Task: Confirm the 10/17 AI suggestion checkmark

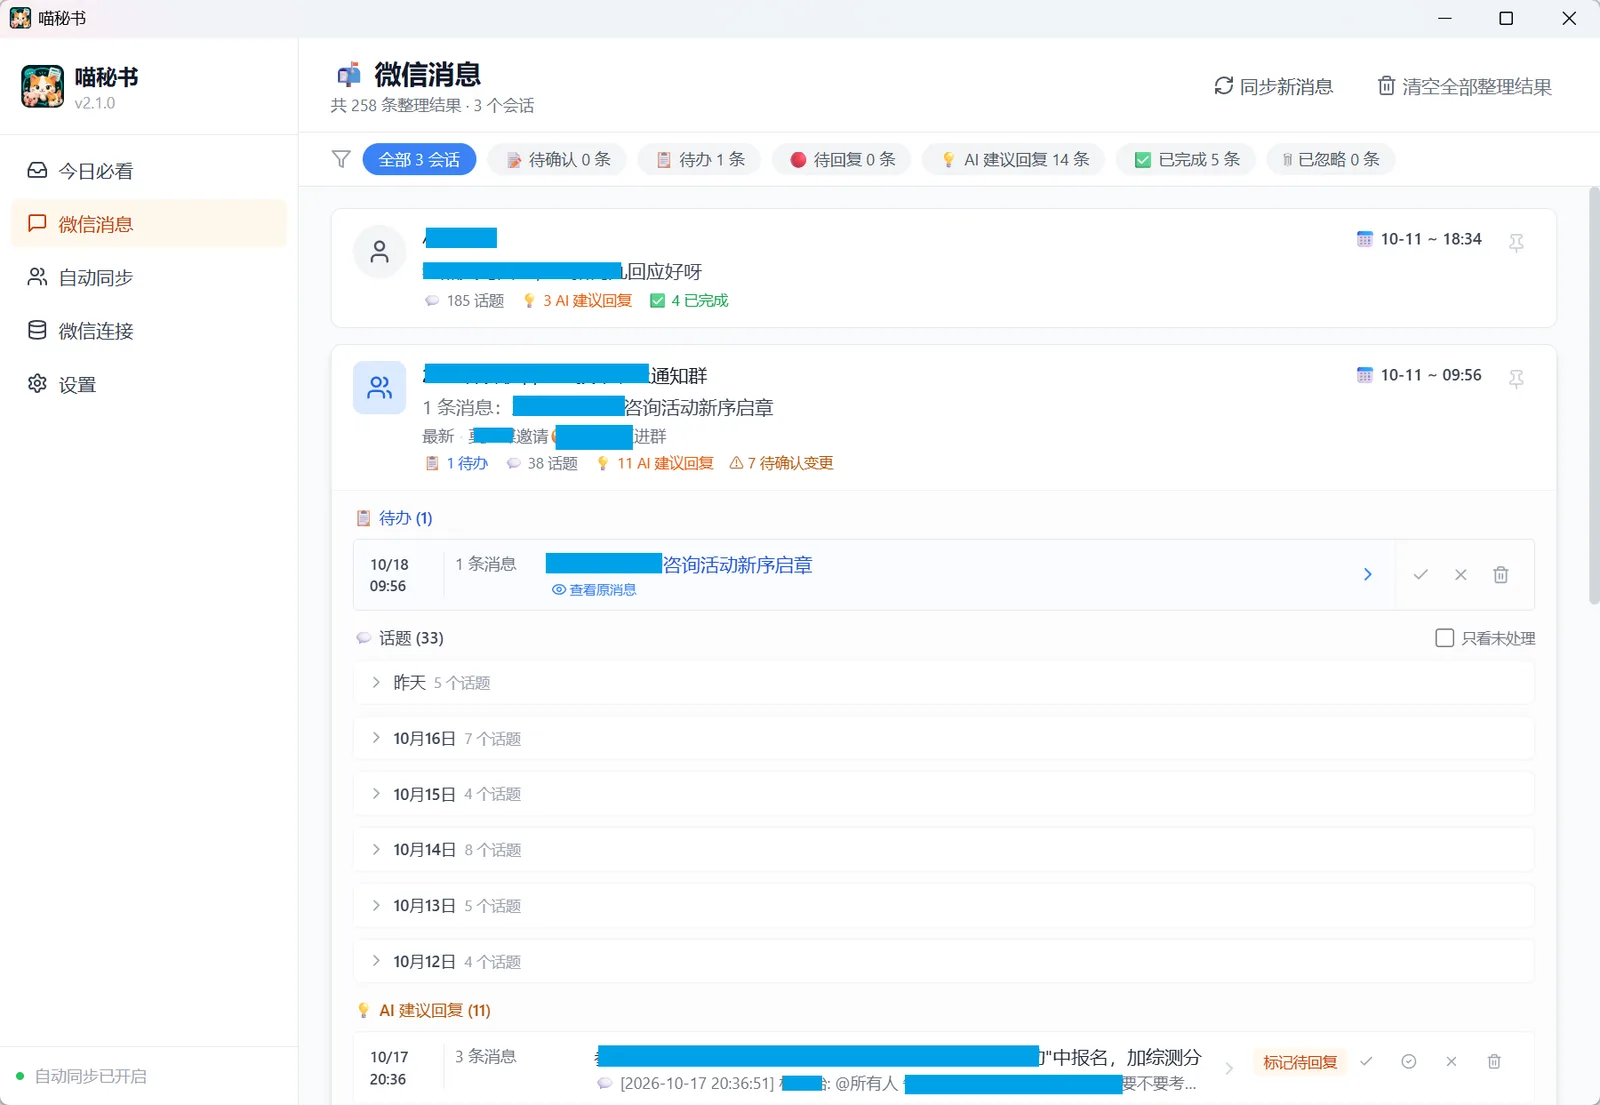Action: [1366, 1061]
